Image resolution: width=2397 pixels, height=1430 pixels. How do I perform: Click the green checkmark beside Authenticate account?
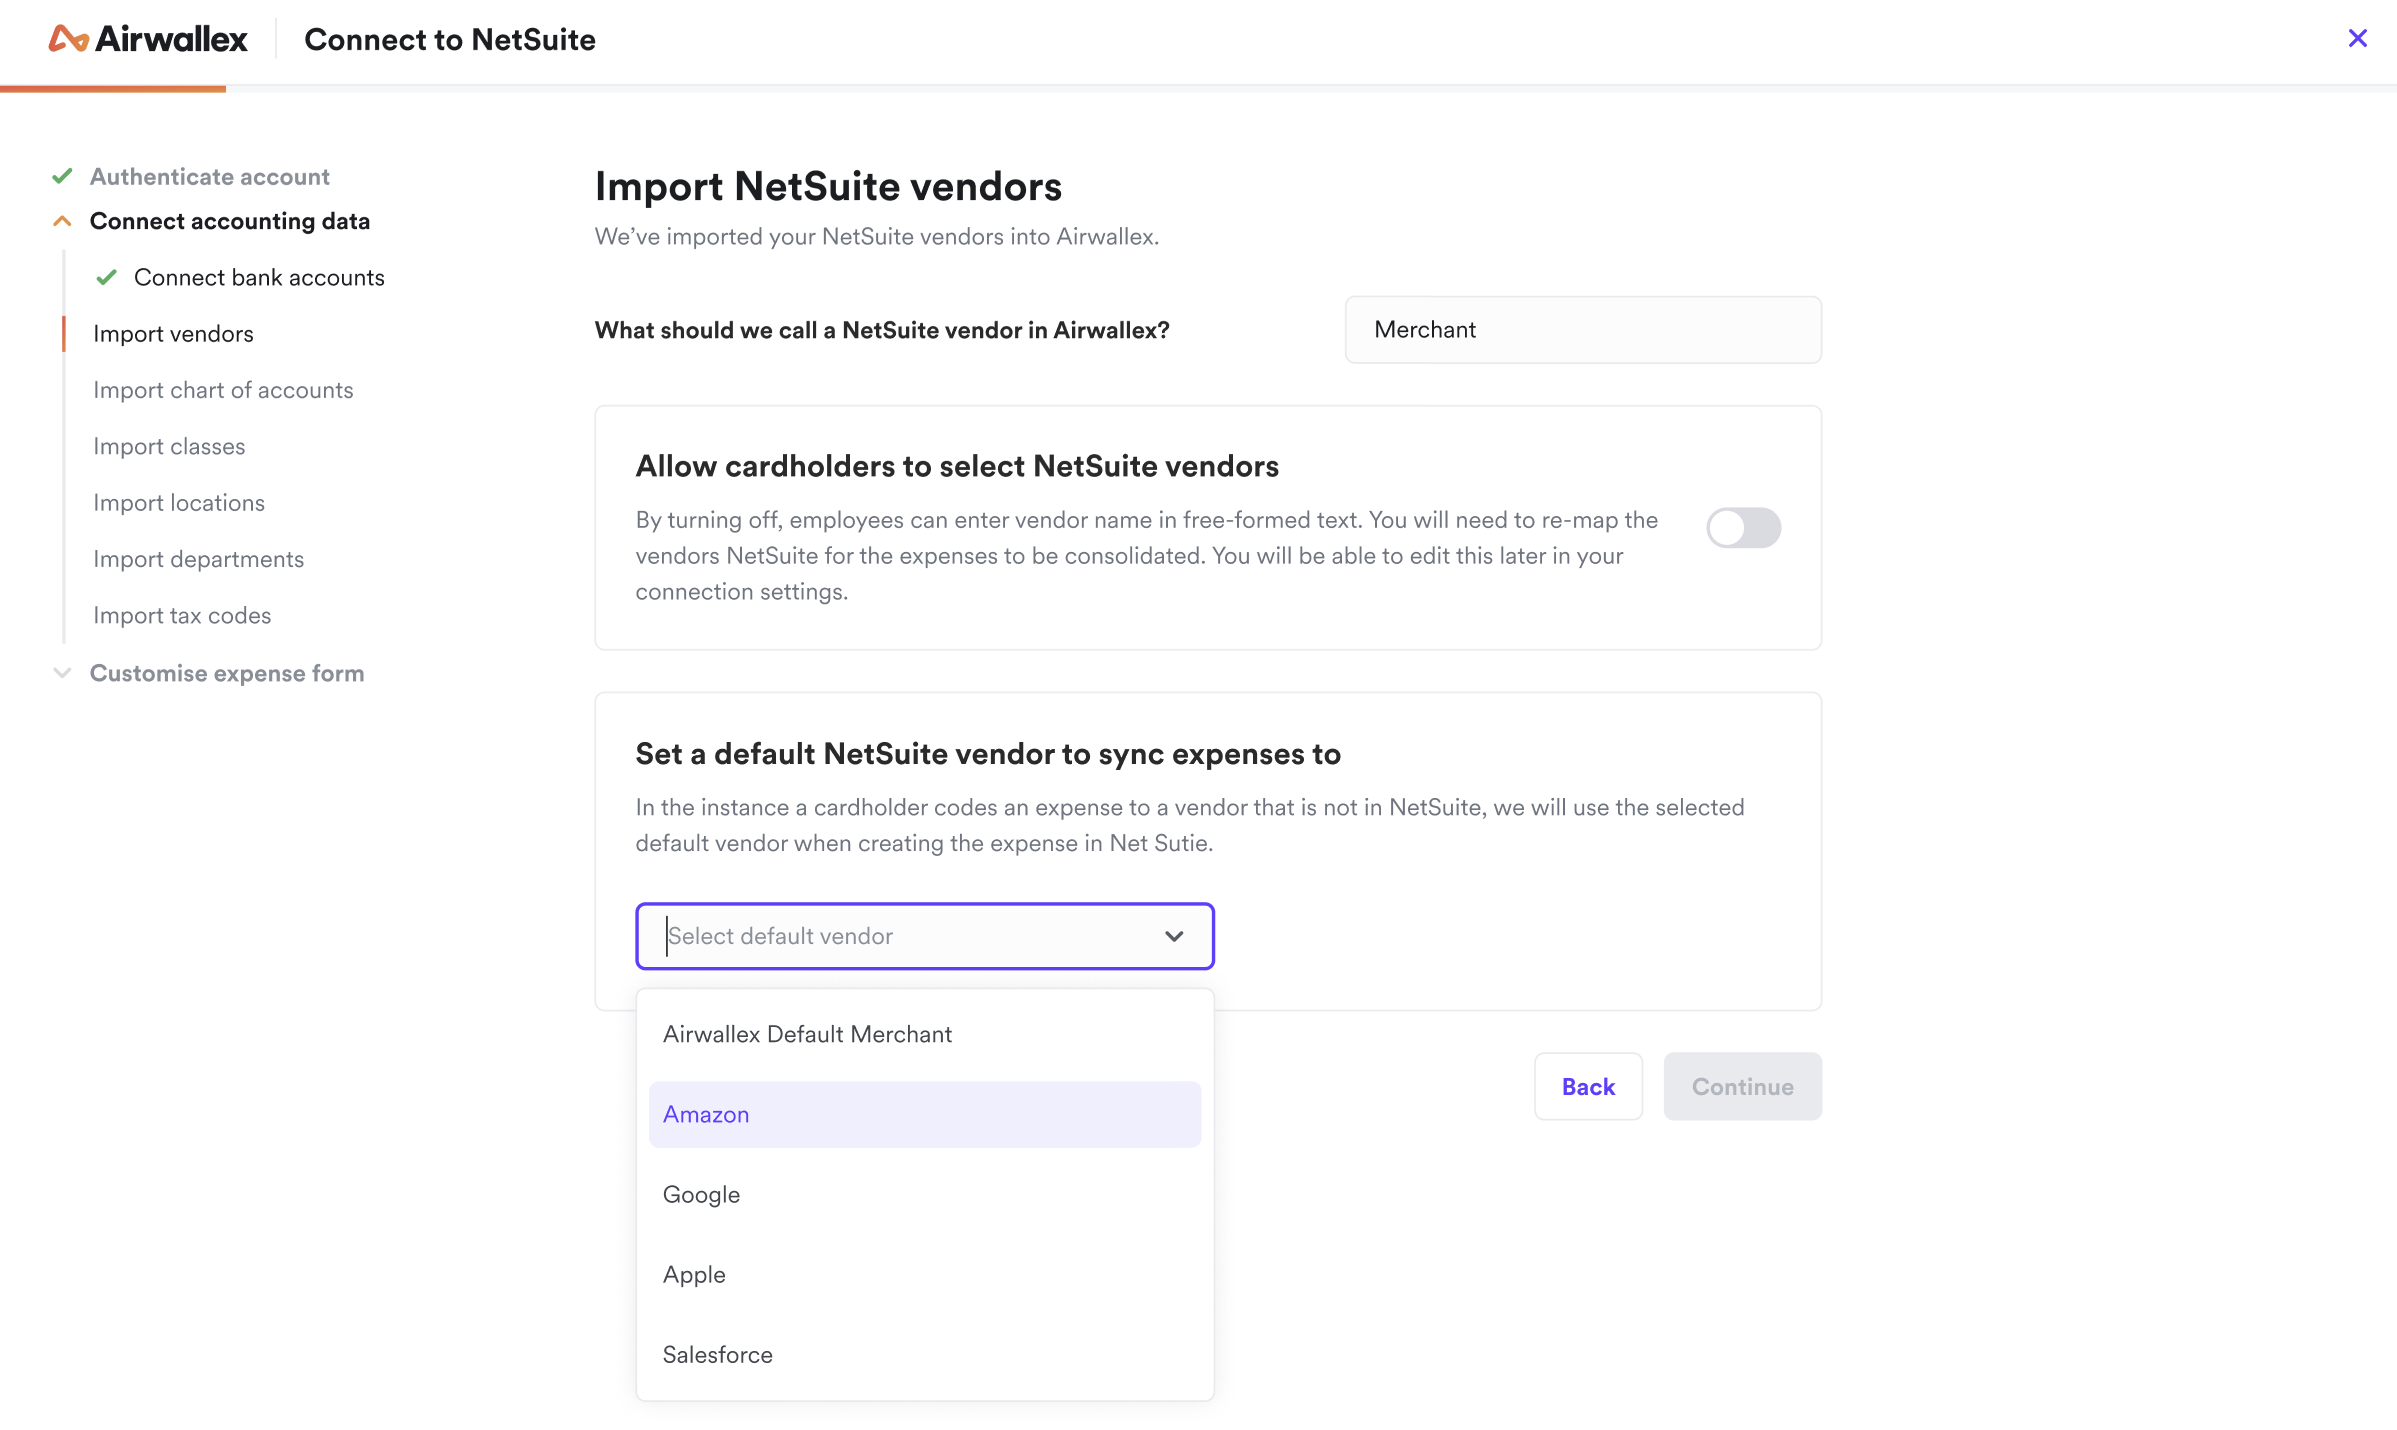pos(62,177)
